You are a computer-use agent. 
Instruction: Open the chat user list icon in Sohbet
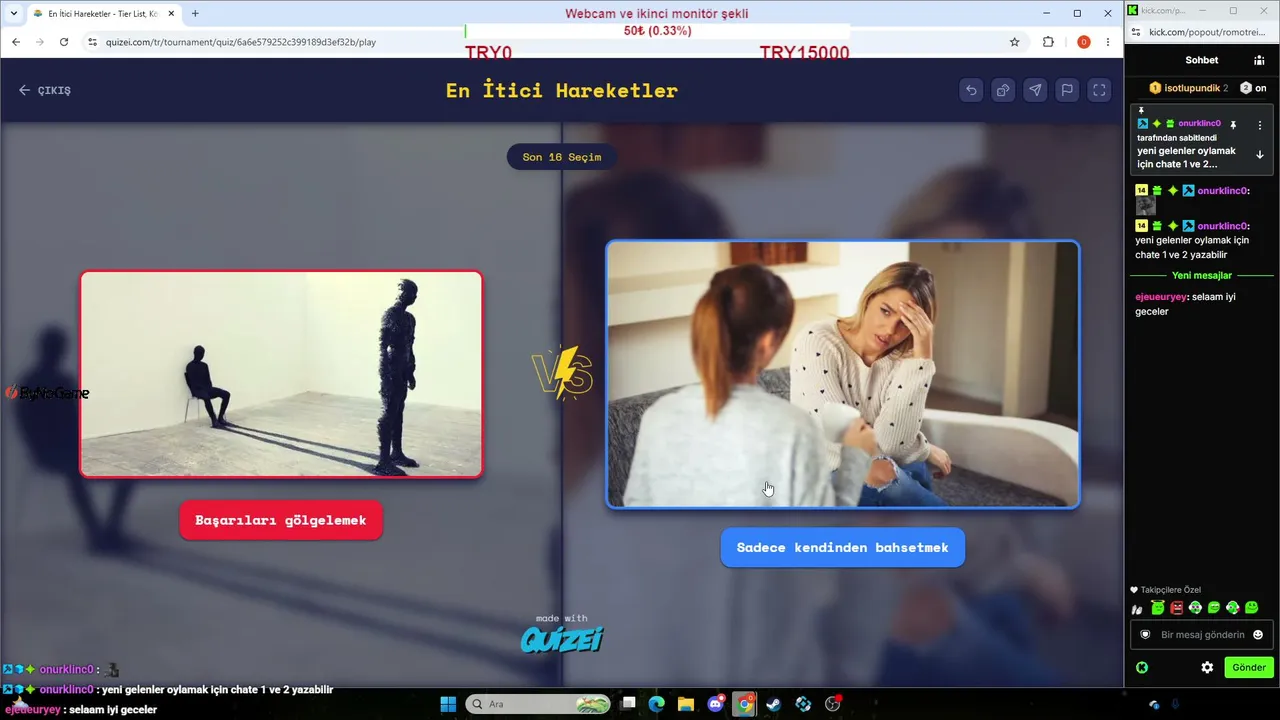(1259, 60)
